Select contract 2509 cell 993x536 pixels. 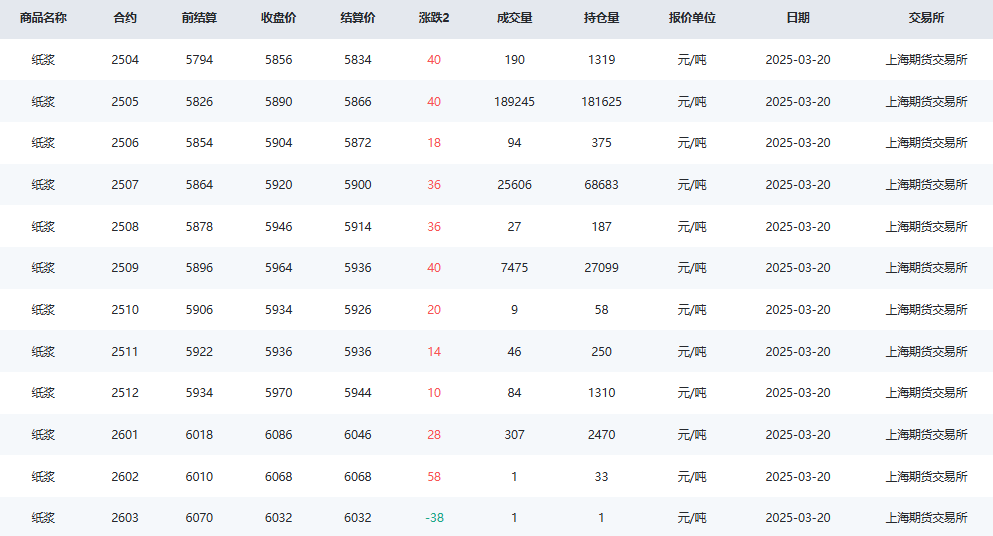(x=125, y=267)
